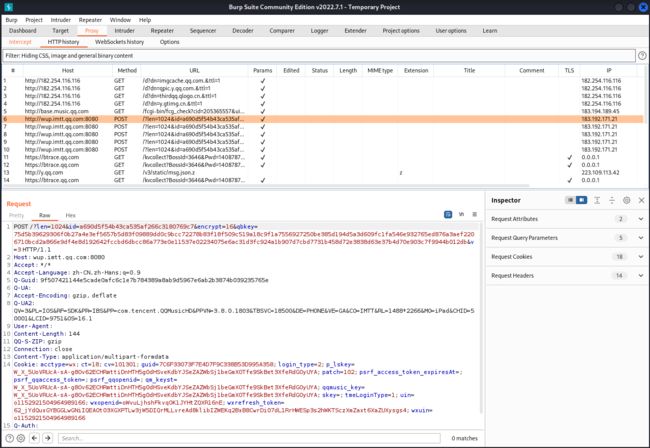Open the Help menu

[145, 20]
